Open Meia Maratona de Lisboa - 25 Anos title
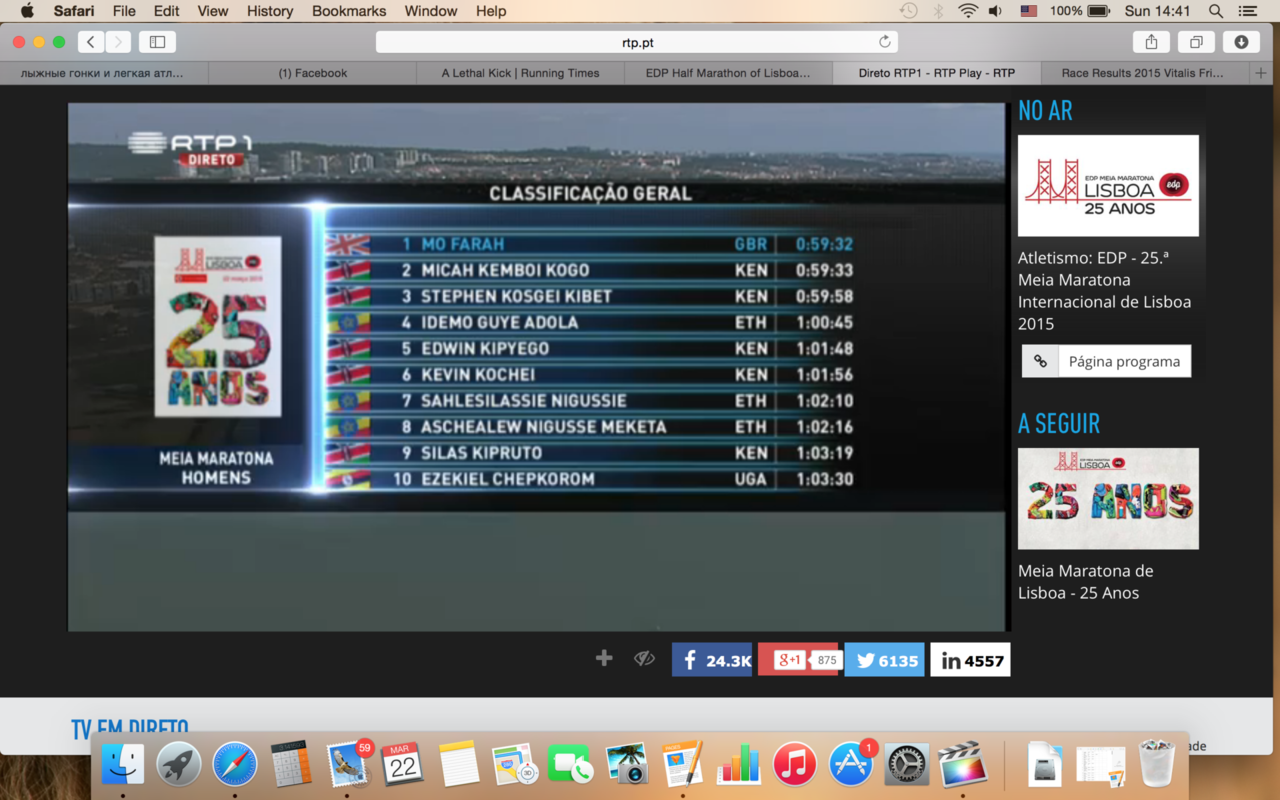 point(1085,582)
